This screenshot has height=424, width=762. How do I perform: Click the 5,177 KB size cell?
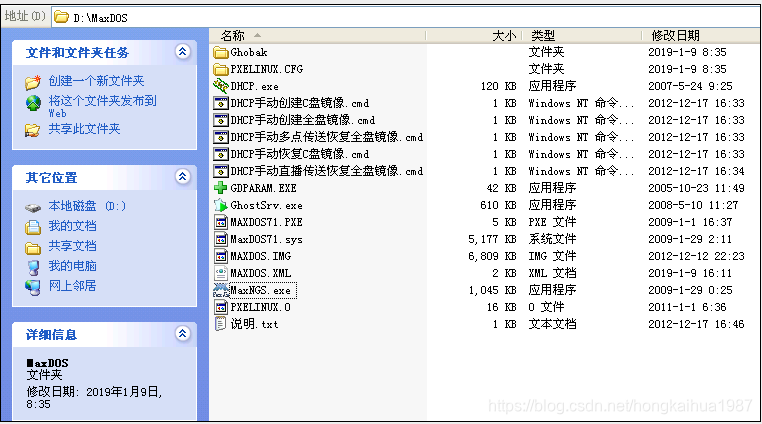pos(492,239)
